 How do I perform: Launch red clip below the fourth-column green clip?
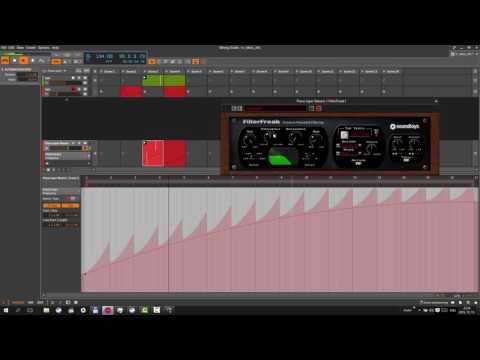click(x=175, y=91)
